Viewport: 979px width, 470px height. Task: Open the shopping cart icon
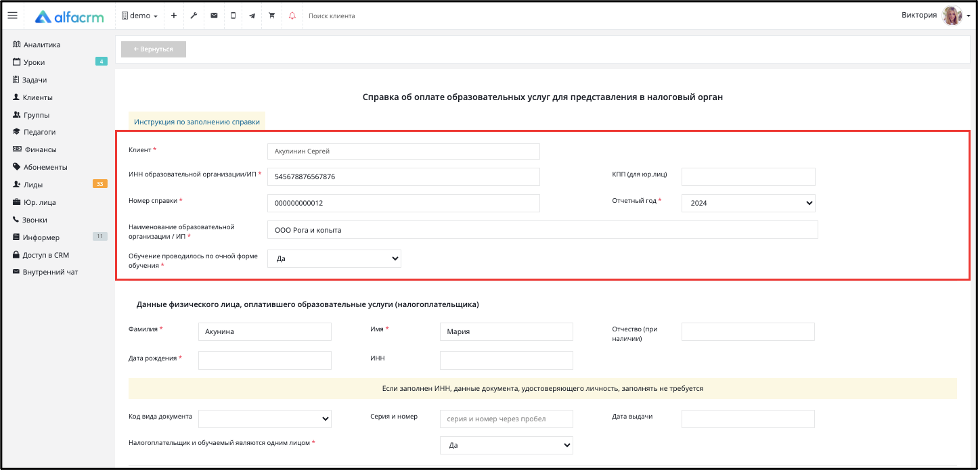pos(272,16)
